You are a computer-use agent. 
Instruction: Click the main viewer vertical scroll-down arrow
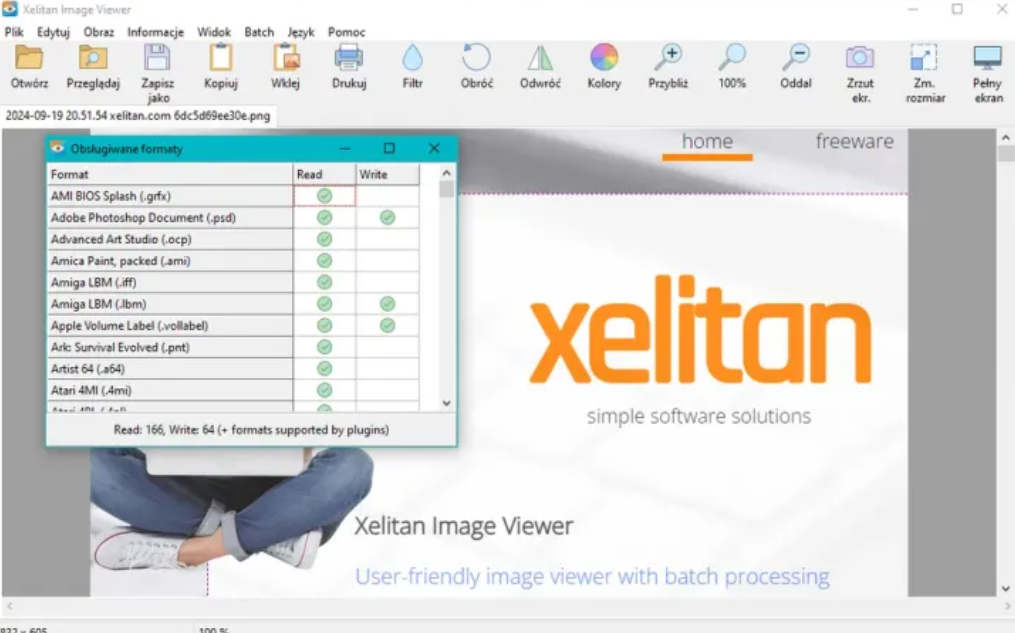click(x=1005, y=588)
